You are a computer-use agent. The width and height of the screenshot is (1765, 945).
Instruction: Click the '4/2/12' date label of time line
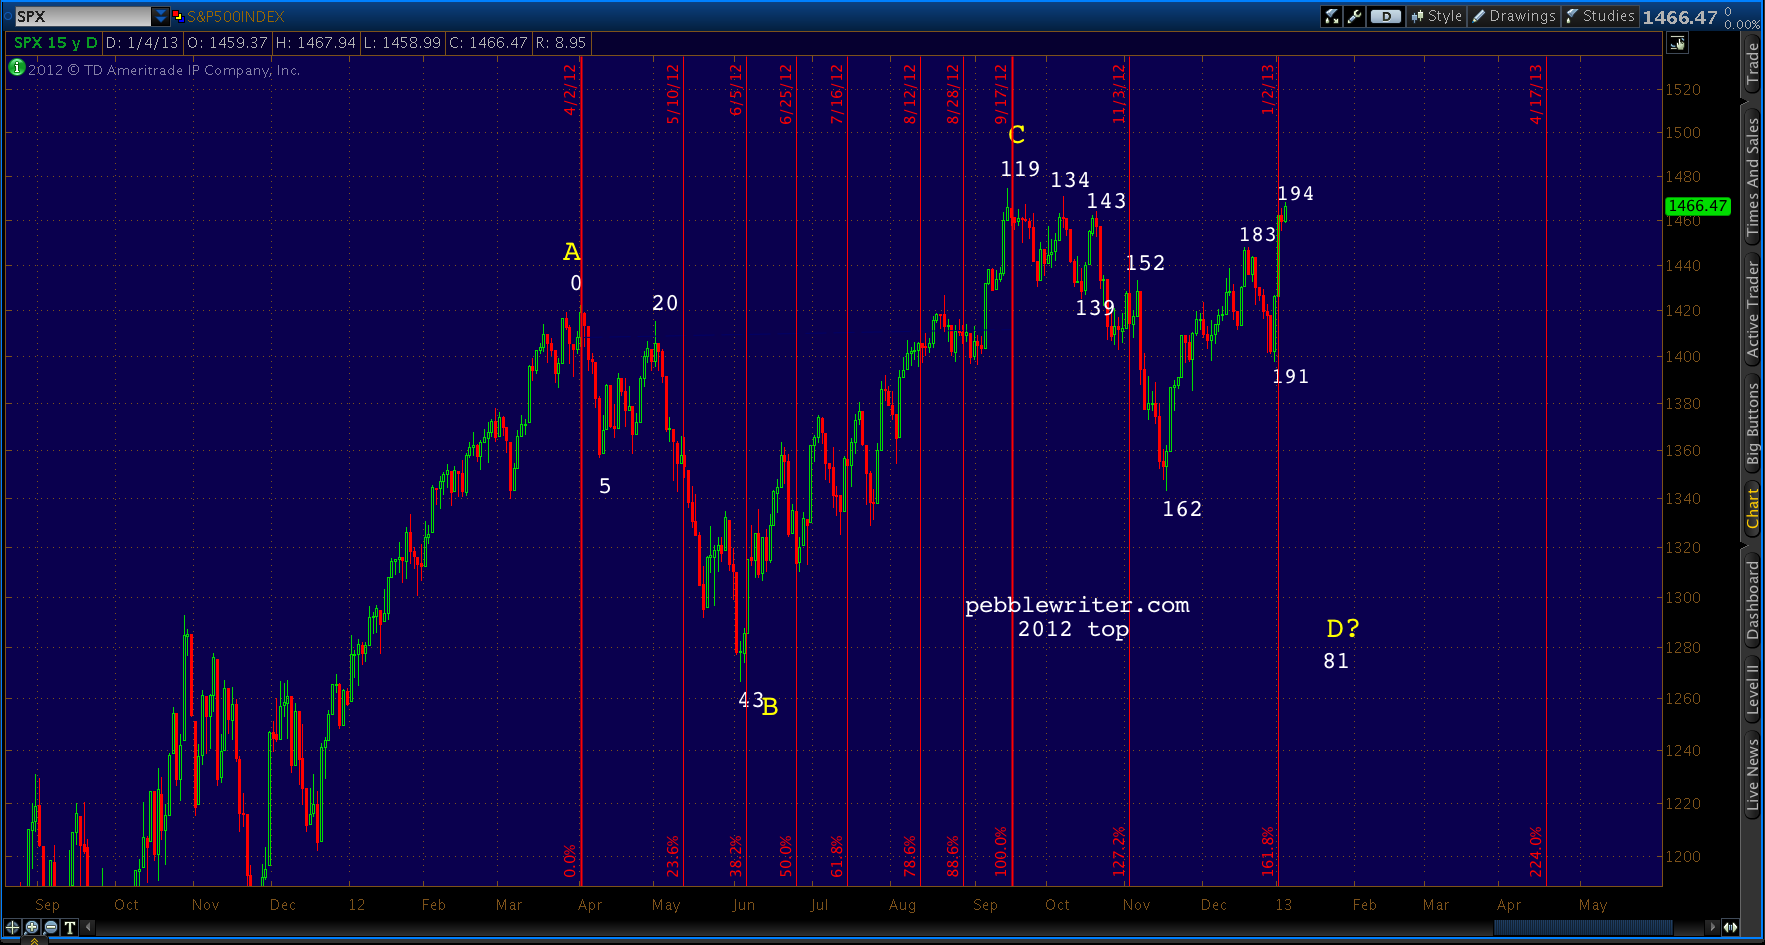click(570, 90)
